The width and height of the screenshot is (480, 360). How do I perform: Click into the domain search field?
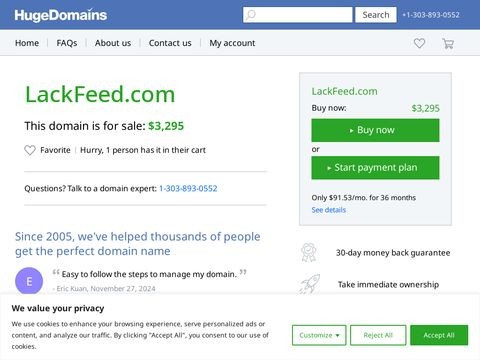tap(297, 15)
